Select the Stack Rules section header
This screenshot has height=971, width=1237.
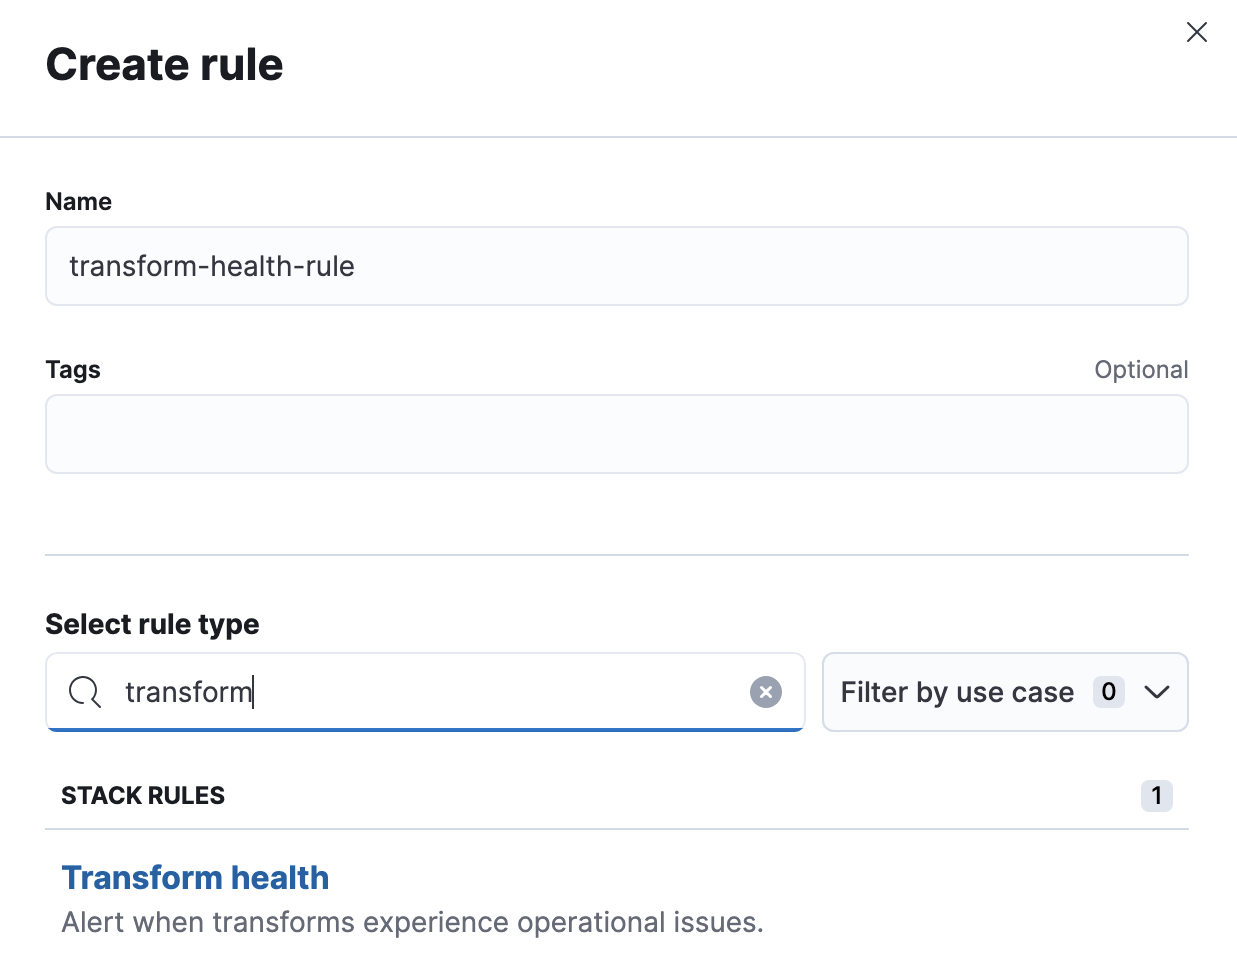pyautogui.click(x=143, y=795)
